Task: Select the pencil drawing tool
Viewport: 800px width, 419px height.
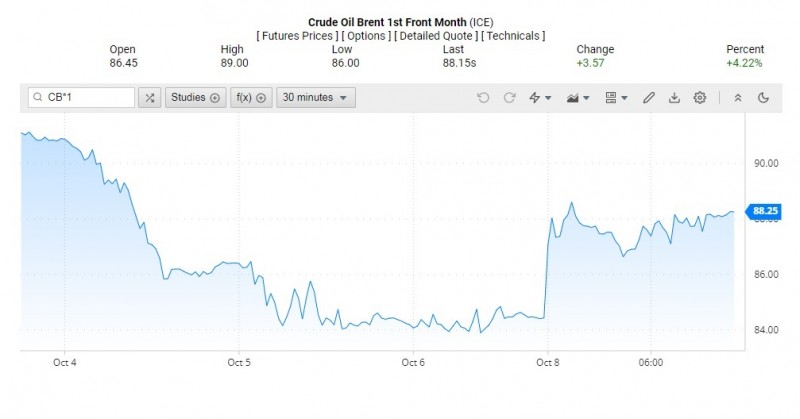Action: 648,97
